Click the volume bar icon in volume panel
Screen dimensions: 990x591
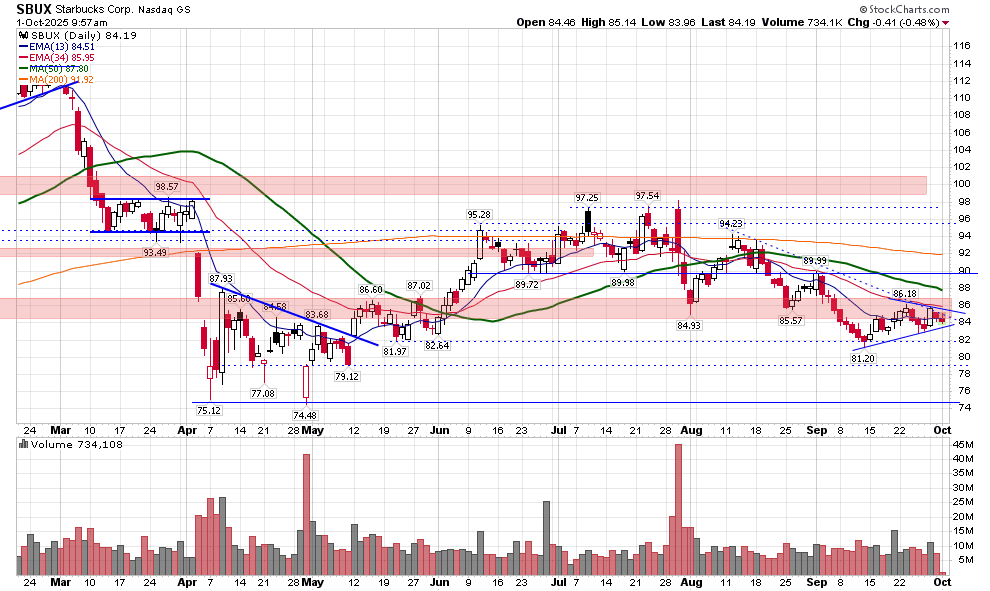25,443
